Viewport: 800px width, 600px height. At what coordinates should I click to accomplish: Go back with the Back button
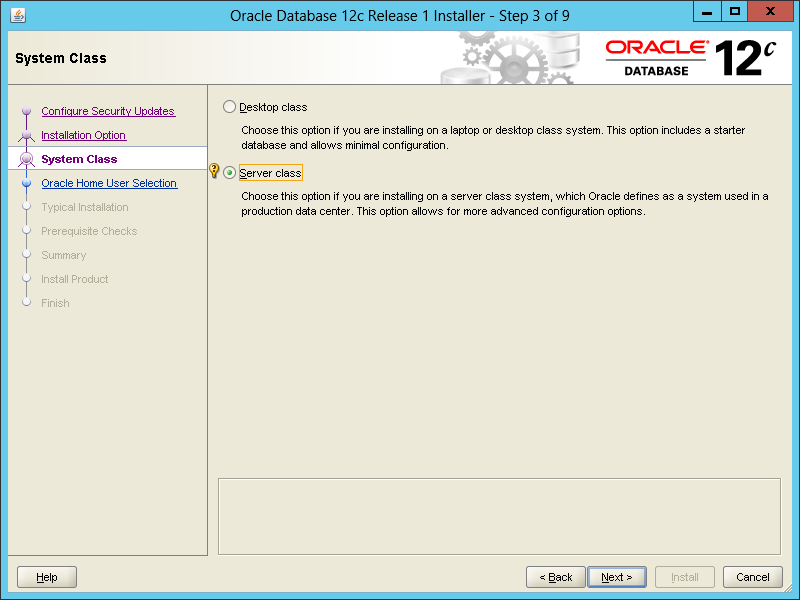pos(556,577)
